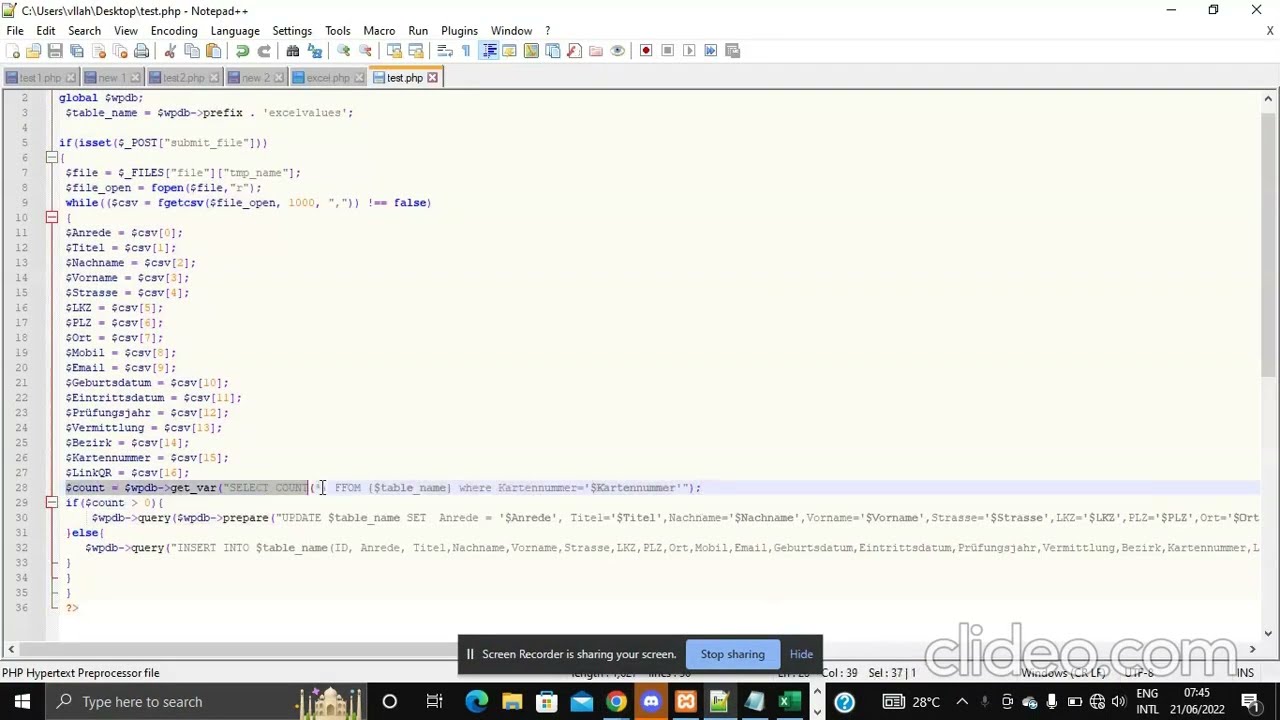
Task: Click the Paste toolbar icon
Action: [214, 51]
